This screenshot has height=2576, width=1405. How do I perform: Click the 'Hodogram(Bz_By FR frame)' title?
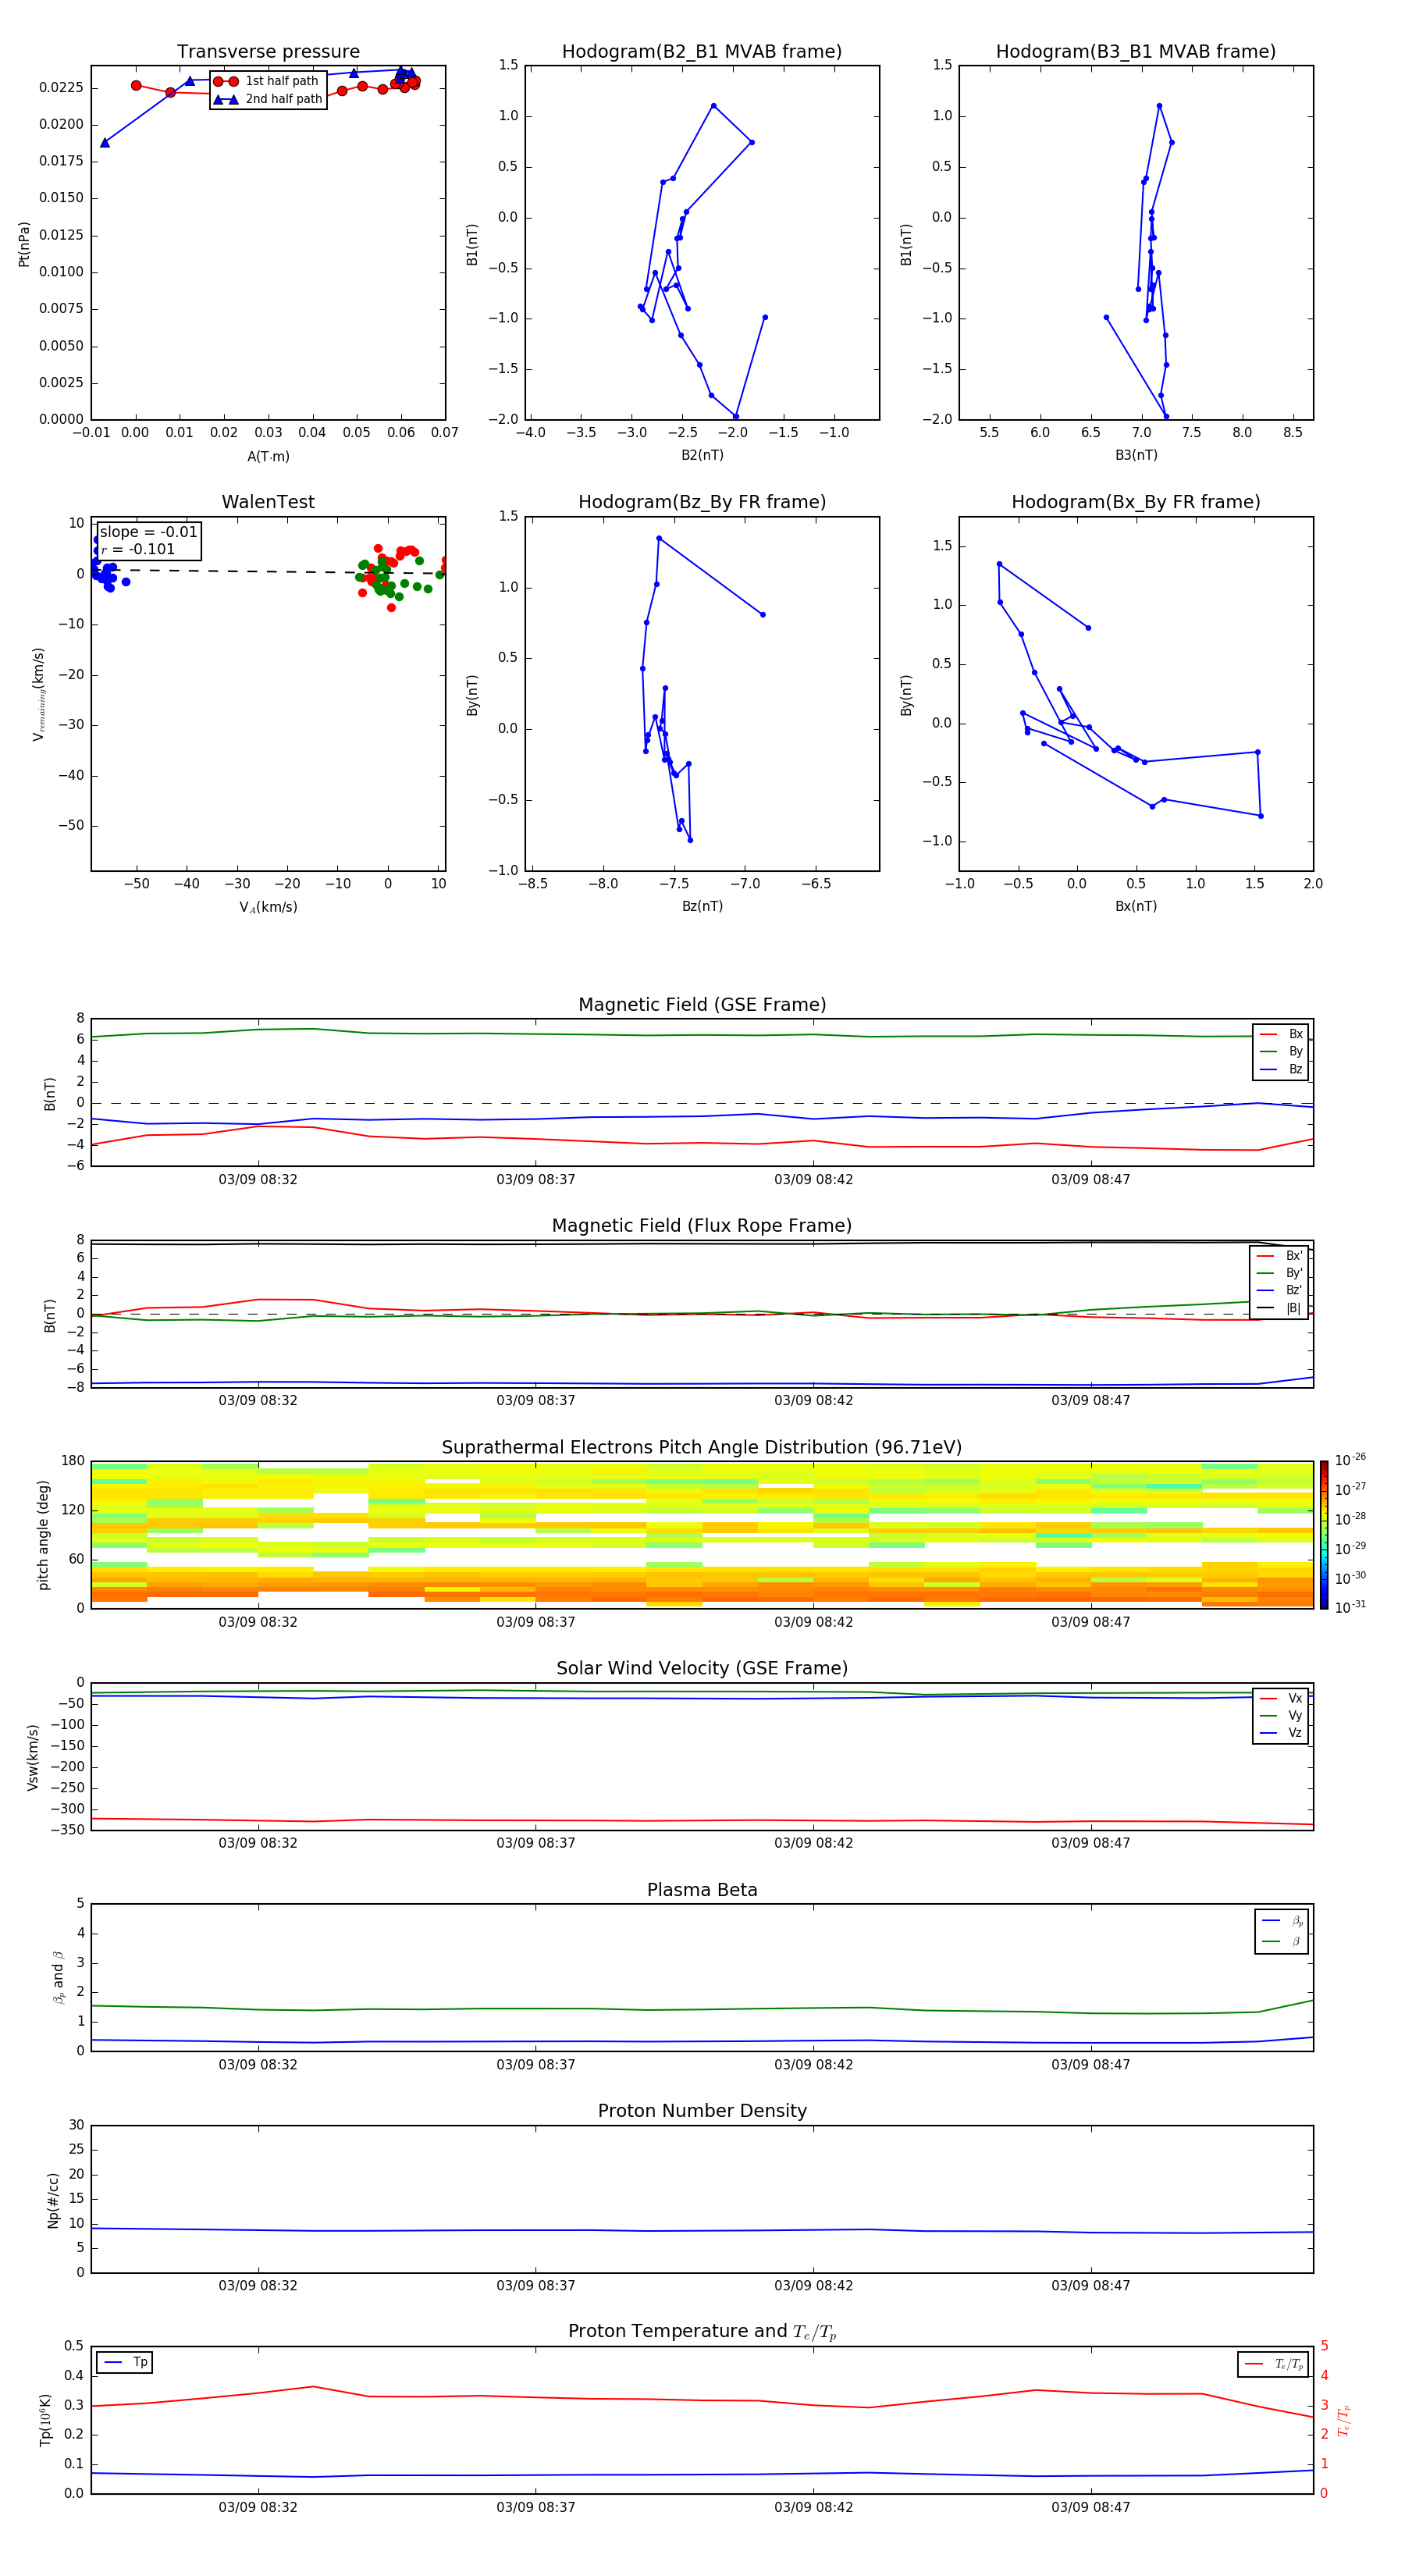click(x=702, y=502)
